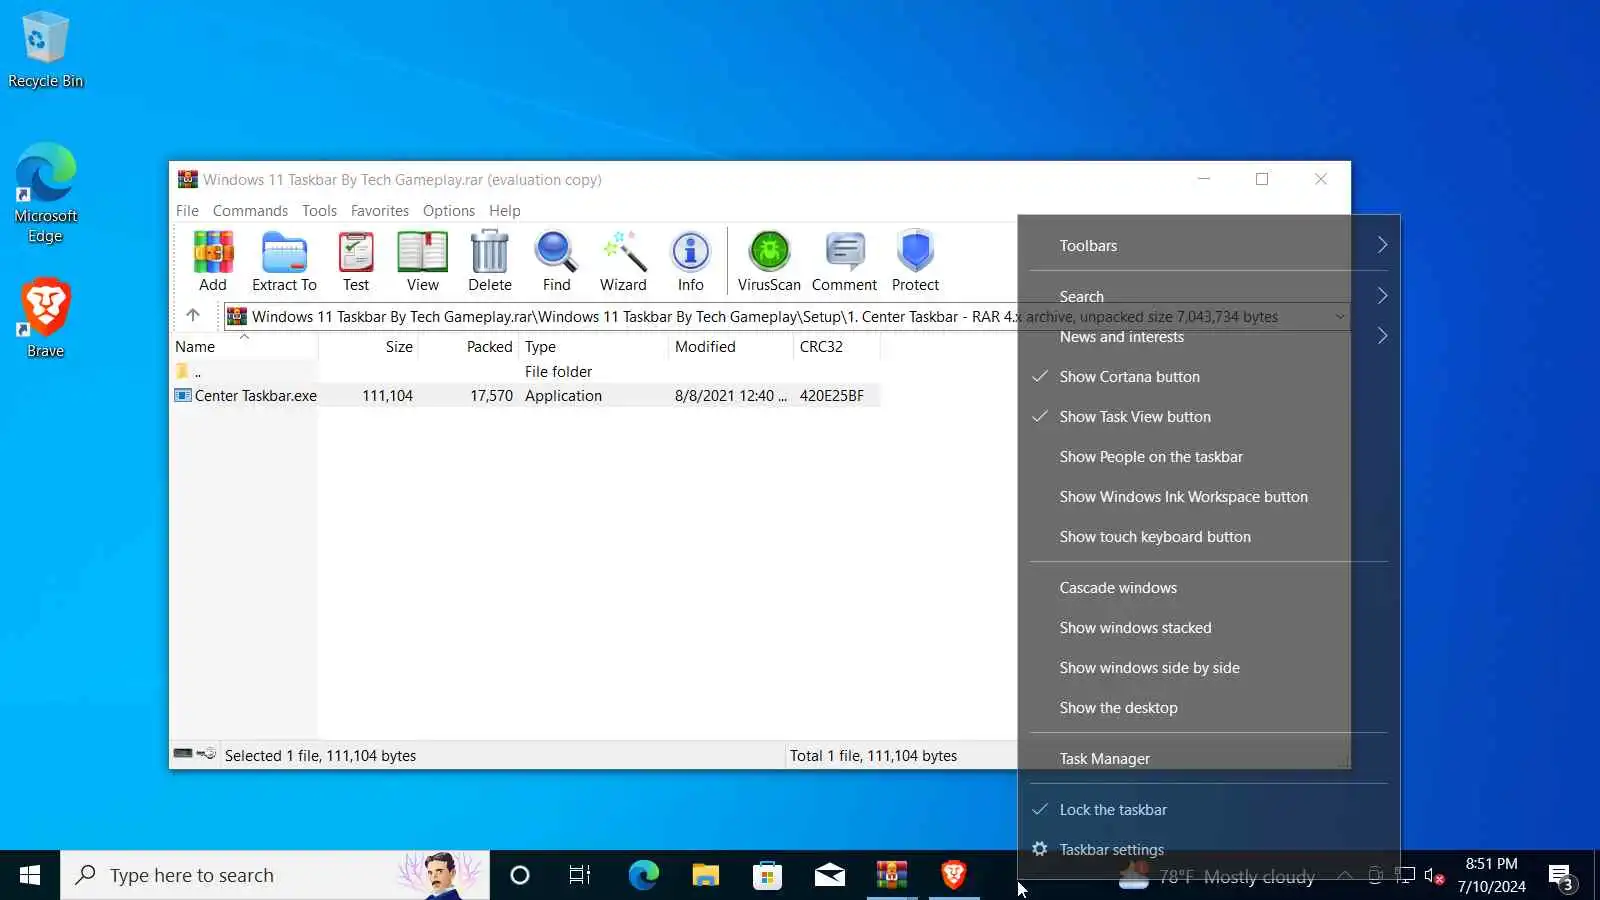Sort files by the Modified column

tap(731, 347)
